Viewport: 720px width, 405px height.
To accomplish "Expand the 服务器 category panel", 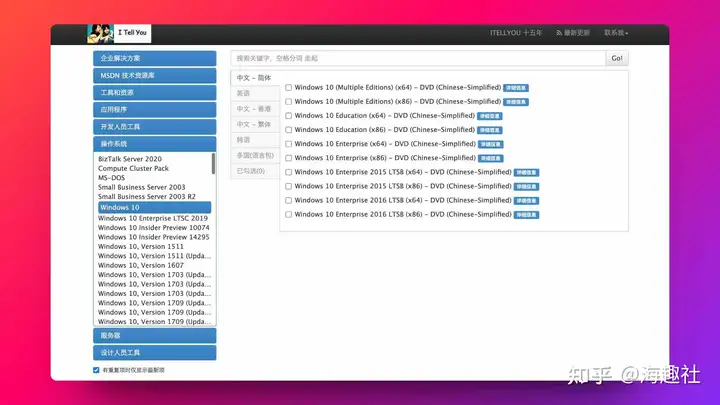I will click(155, 336).
